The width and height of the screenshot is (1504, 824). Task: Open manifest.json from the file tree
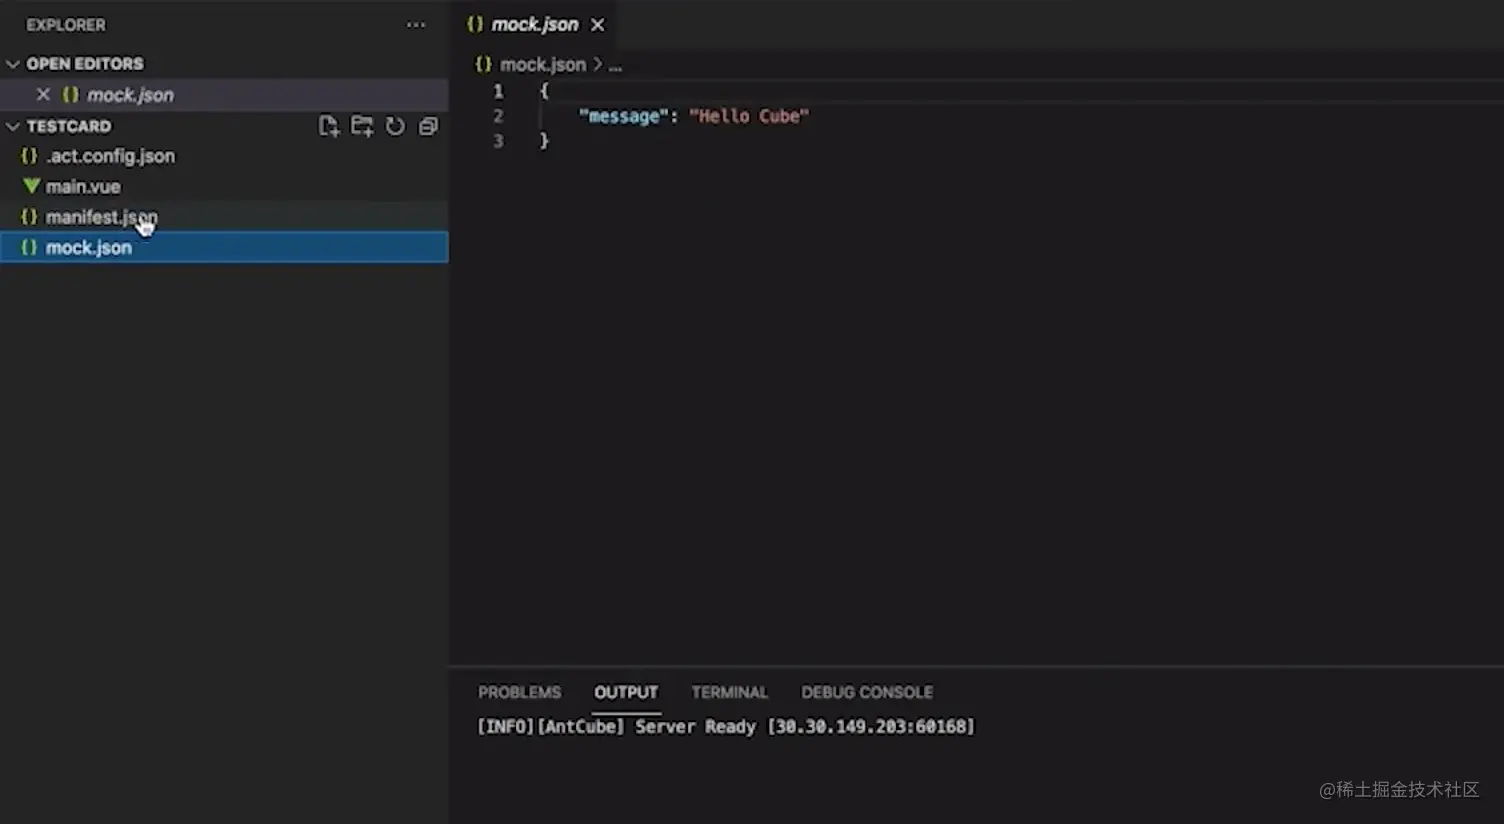click(x=224, y=217)
